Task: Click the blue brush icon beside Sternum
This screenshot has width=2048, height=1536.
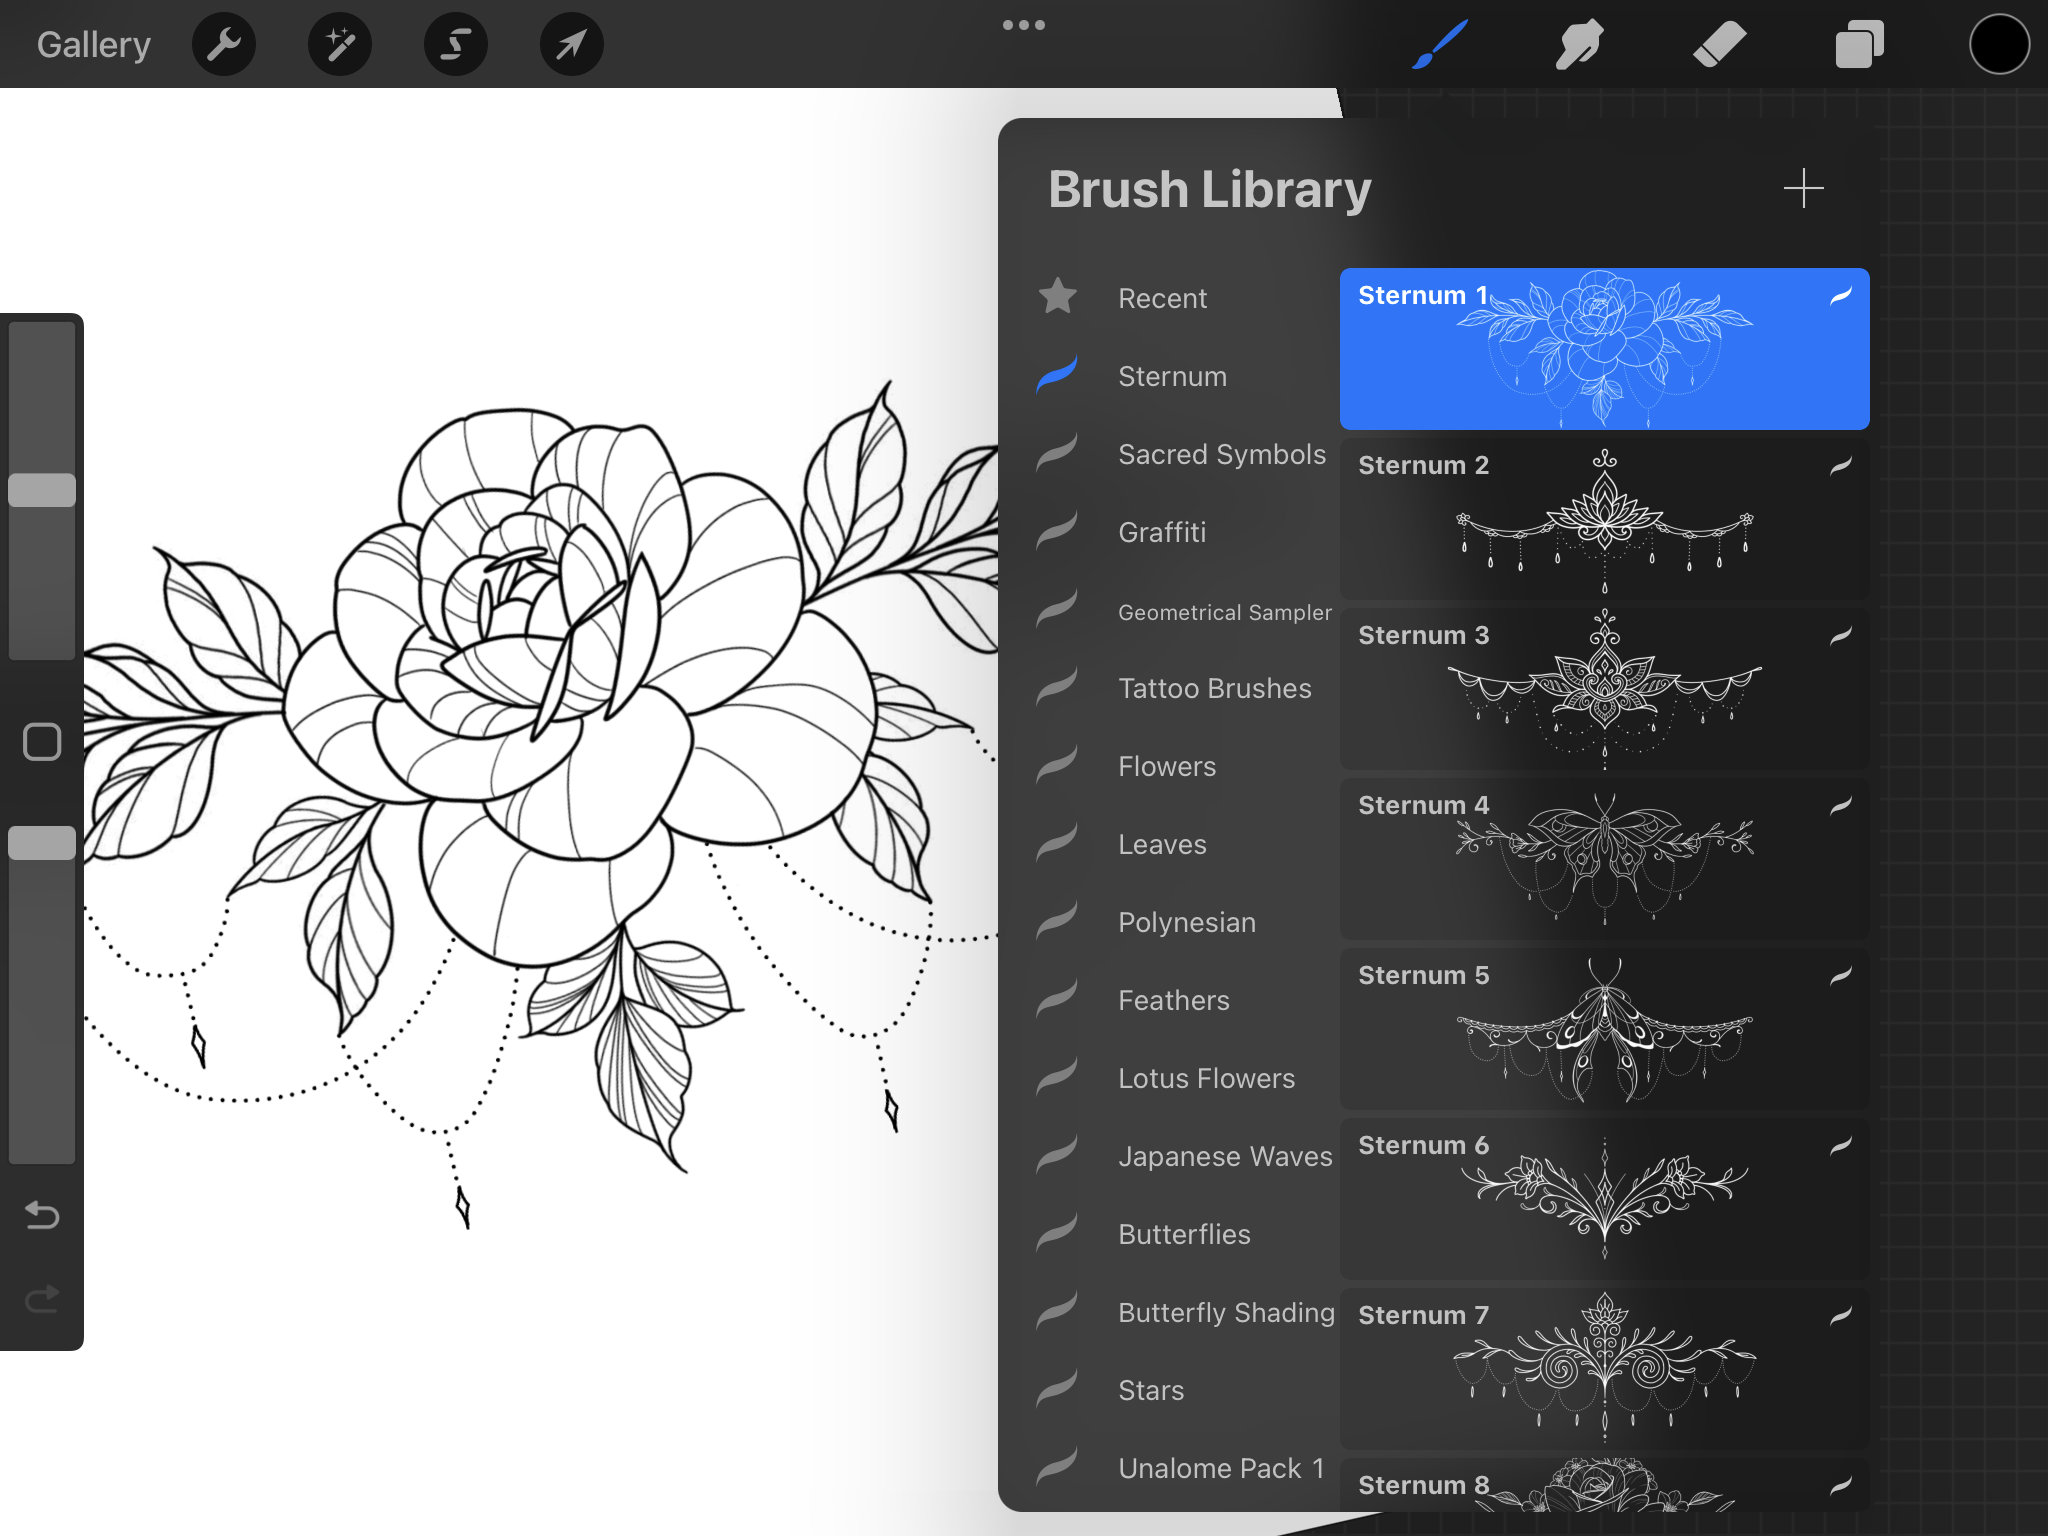Action: tap(1057, 374)
